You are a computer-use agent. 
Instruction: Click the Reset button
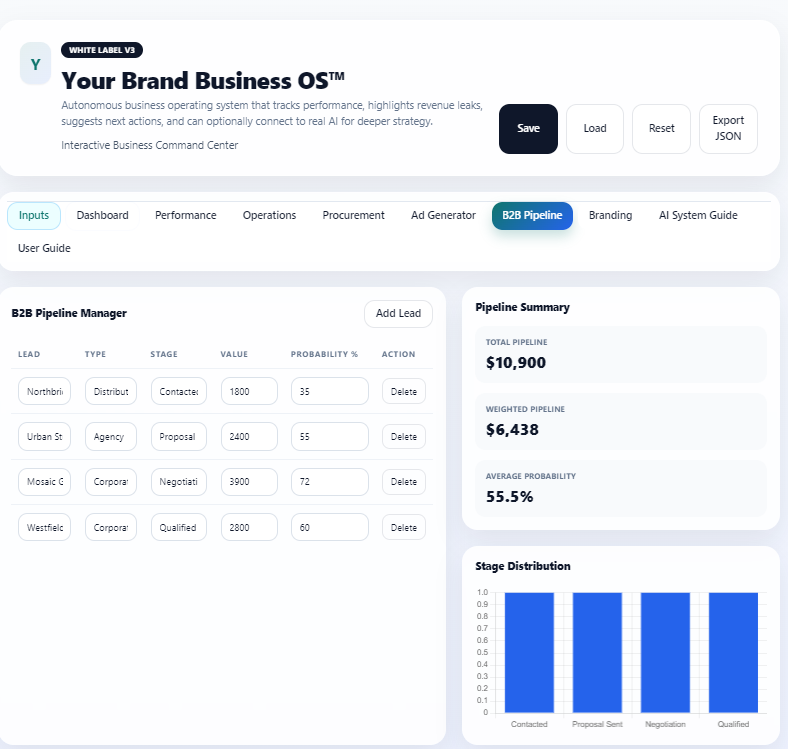click(x=661, y=129)
